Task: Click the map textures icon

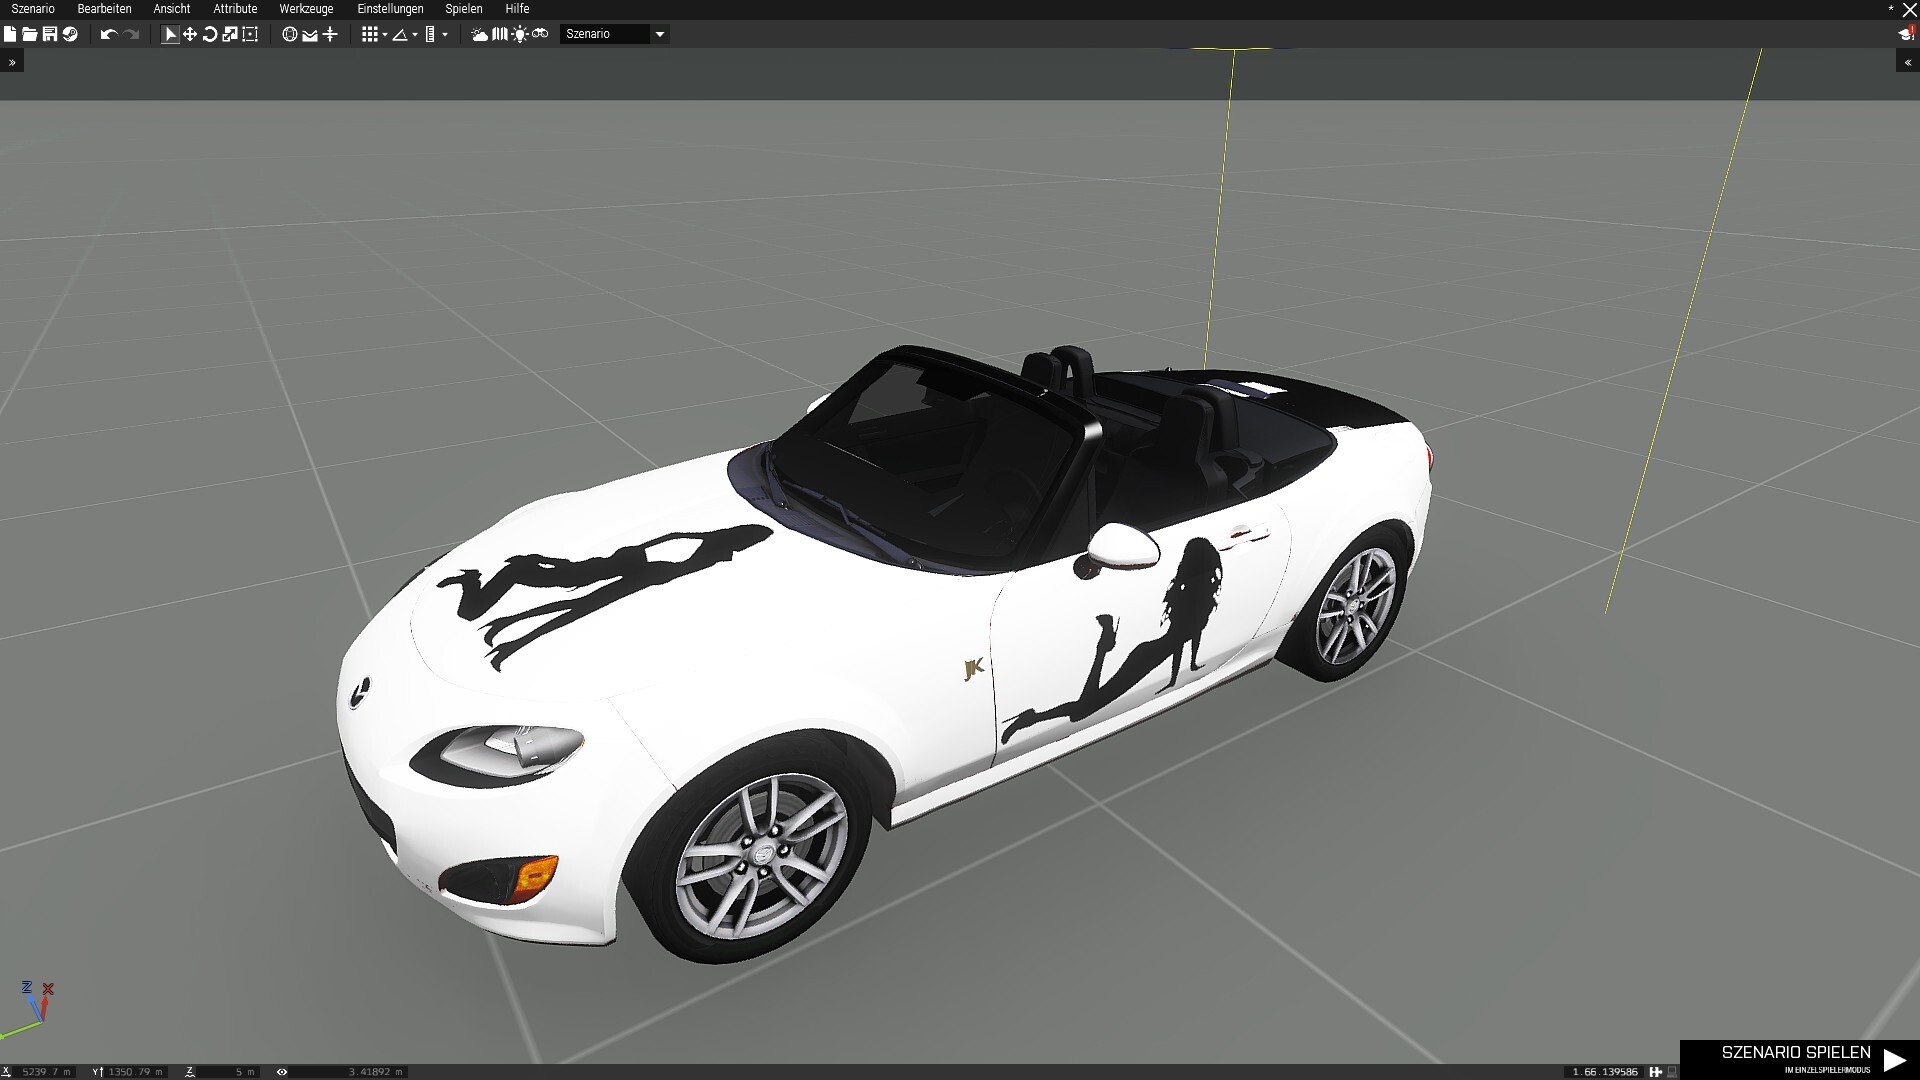Action: [x=500, y=34]
